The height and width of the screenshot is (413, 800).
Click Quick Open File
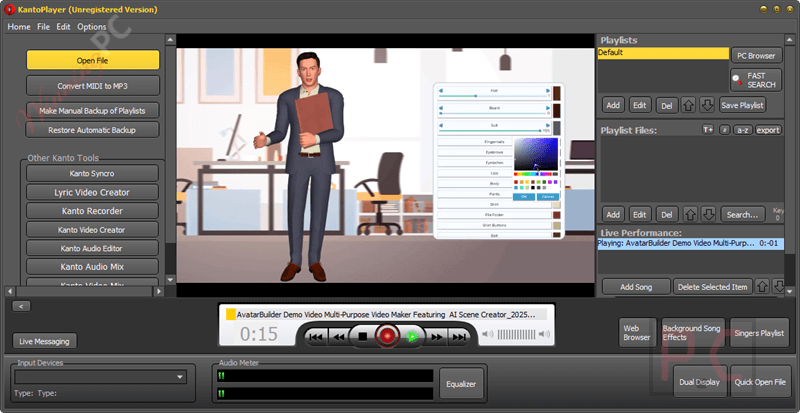pos(760,382)
